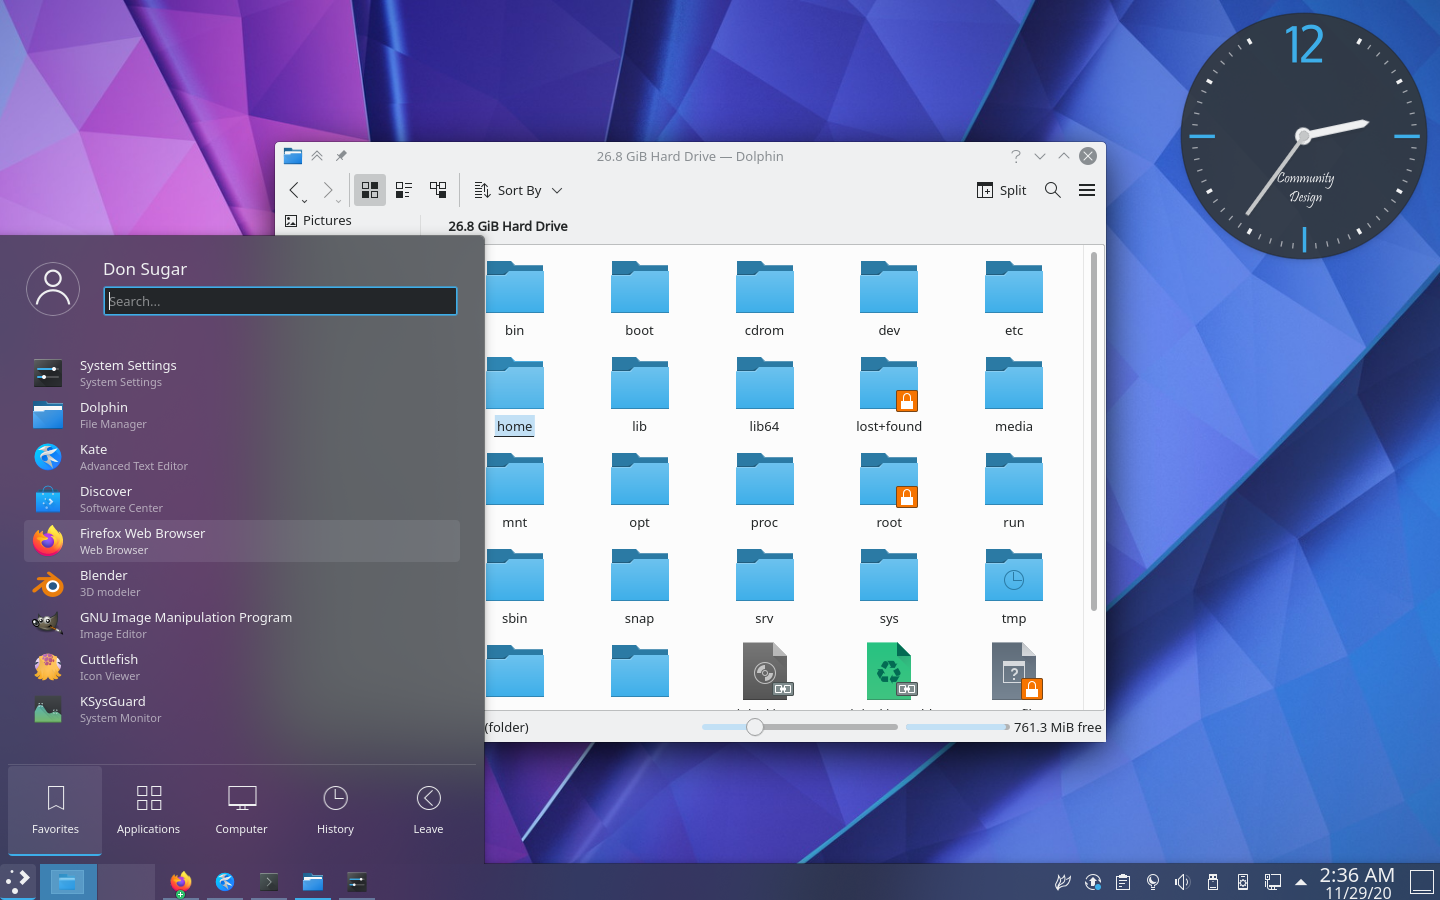This screenshot has height=900, width=1440.
Task: Switch to the Favorites tab
Action: click(x=55, y=810)
